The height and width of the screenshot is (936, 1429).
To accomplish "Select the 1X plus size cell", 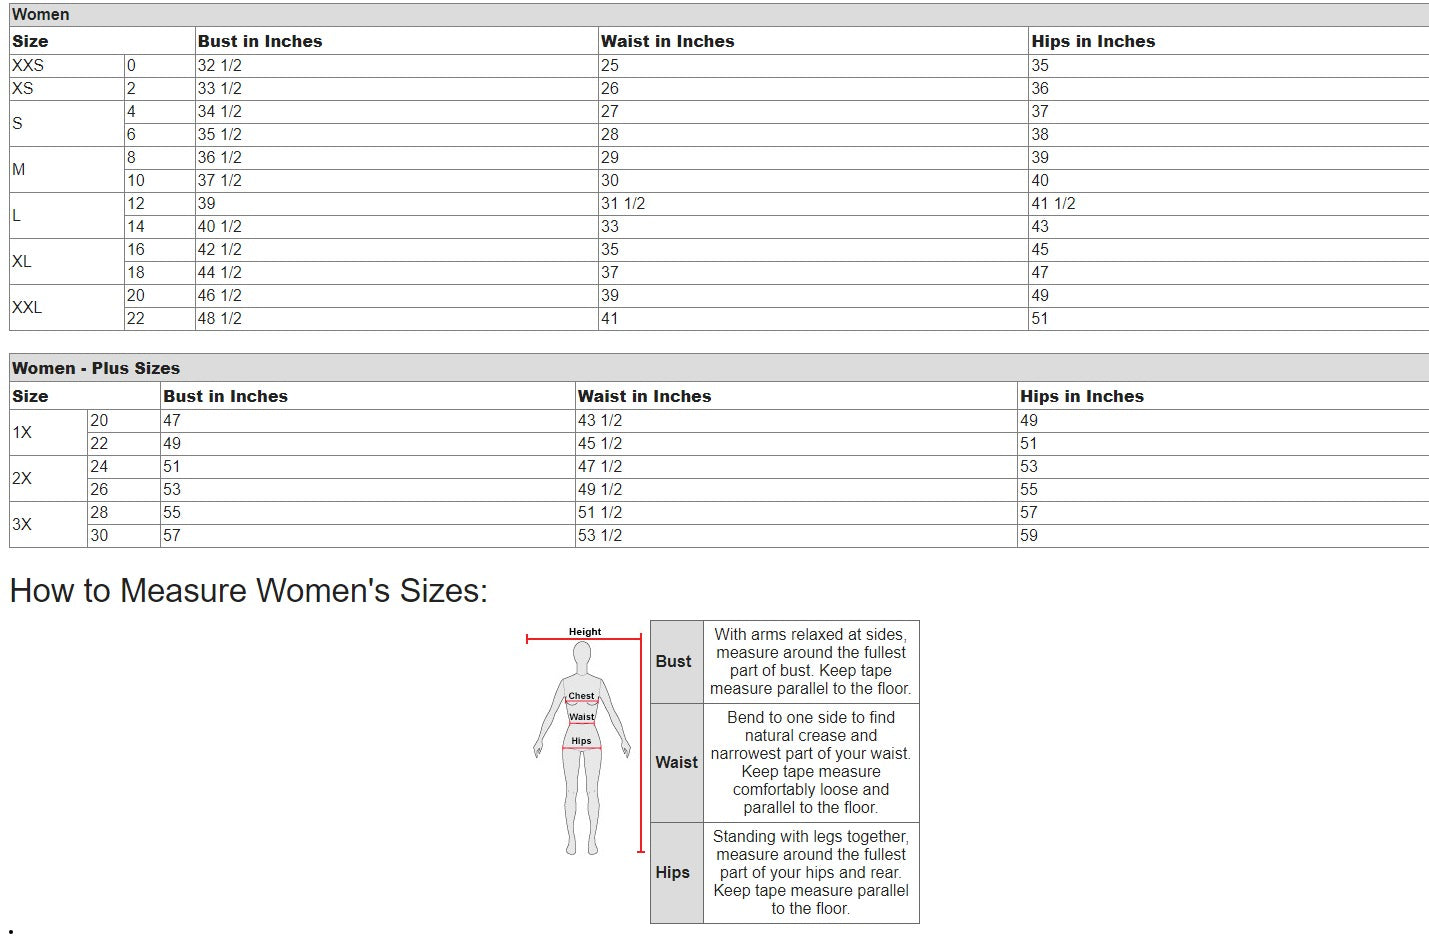I will click(22, 432).
